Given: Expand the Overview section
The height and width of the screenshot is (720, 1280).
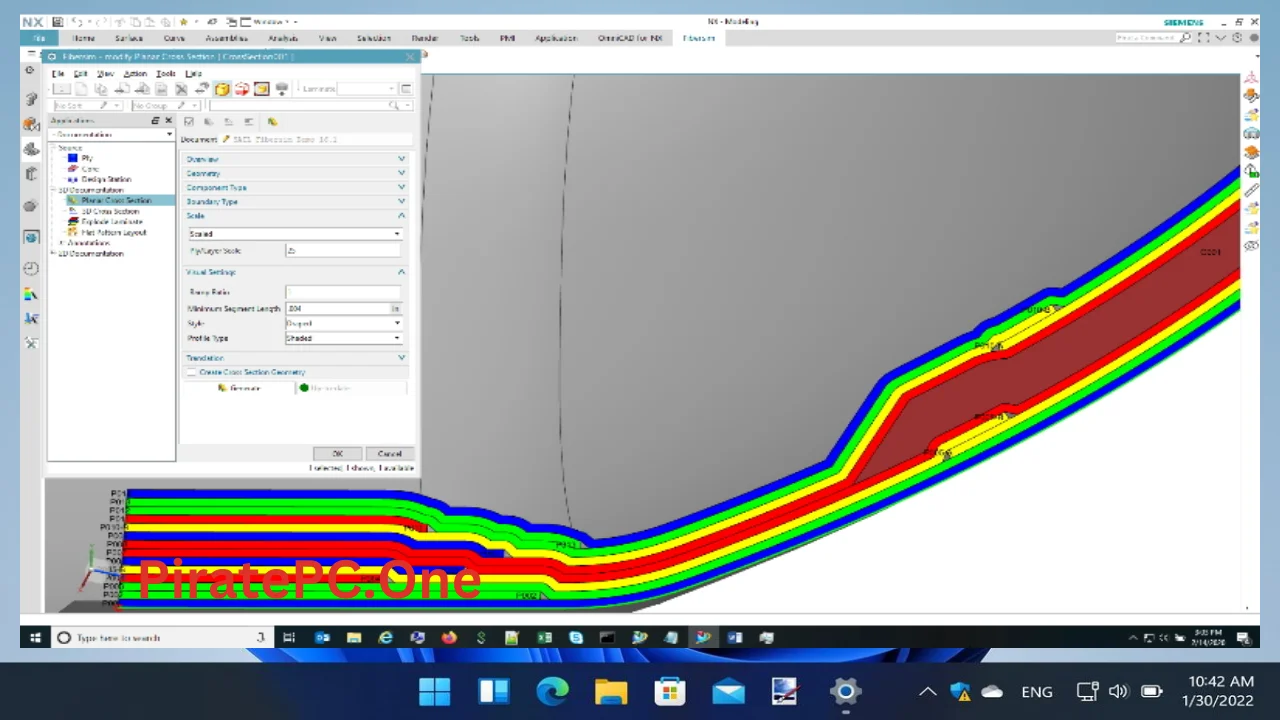Looking at the screenshot, I should (296, 159).
